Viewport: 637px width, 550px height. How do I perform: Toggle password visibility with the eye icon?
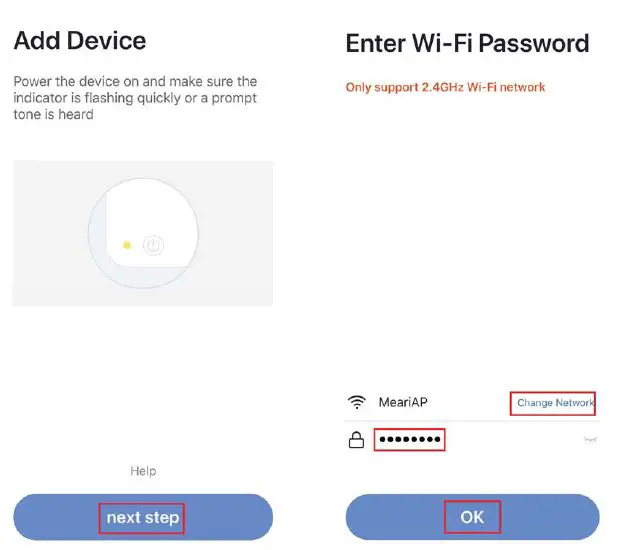click(590, 440)
